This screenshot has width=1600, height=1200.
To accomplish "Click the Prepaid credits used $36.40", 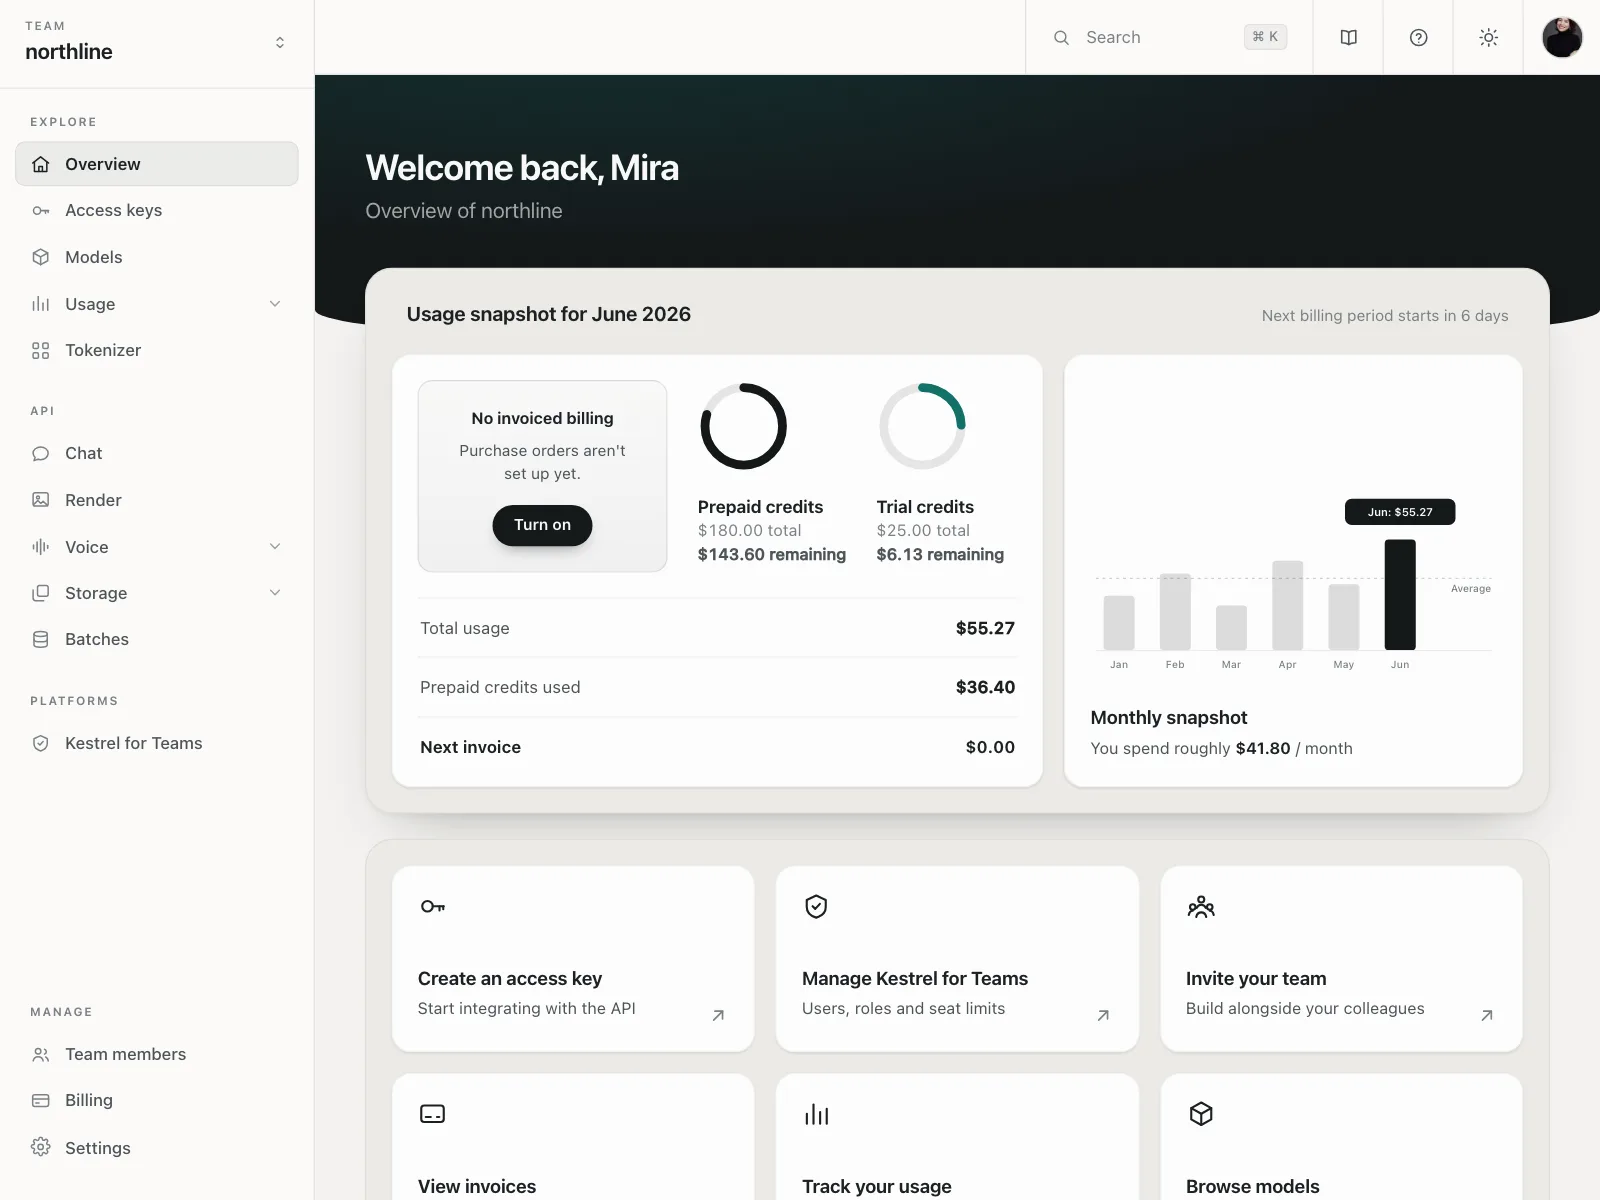I will click(x=985, y=687).
